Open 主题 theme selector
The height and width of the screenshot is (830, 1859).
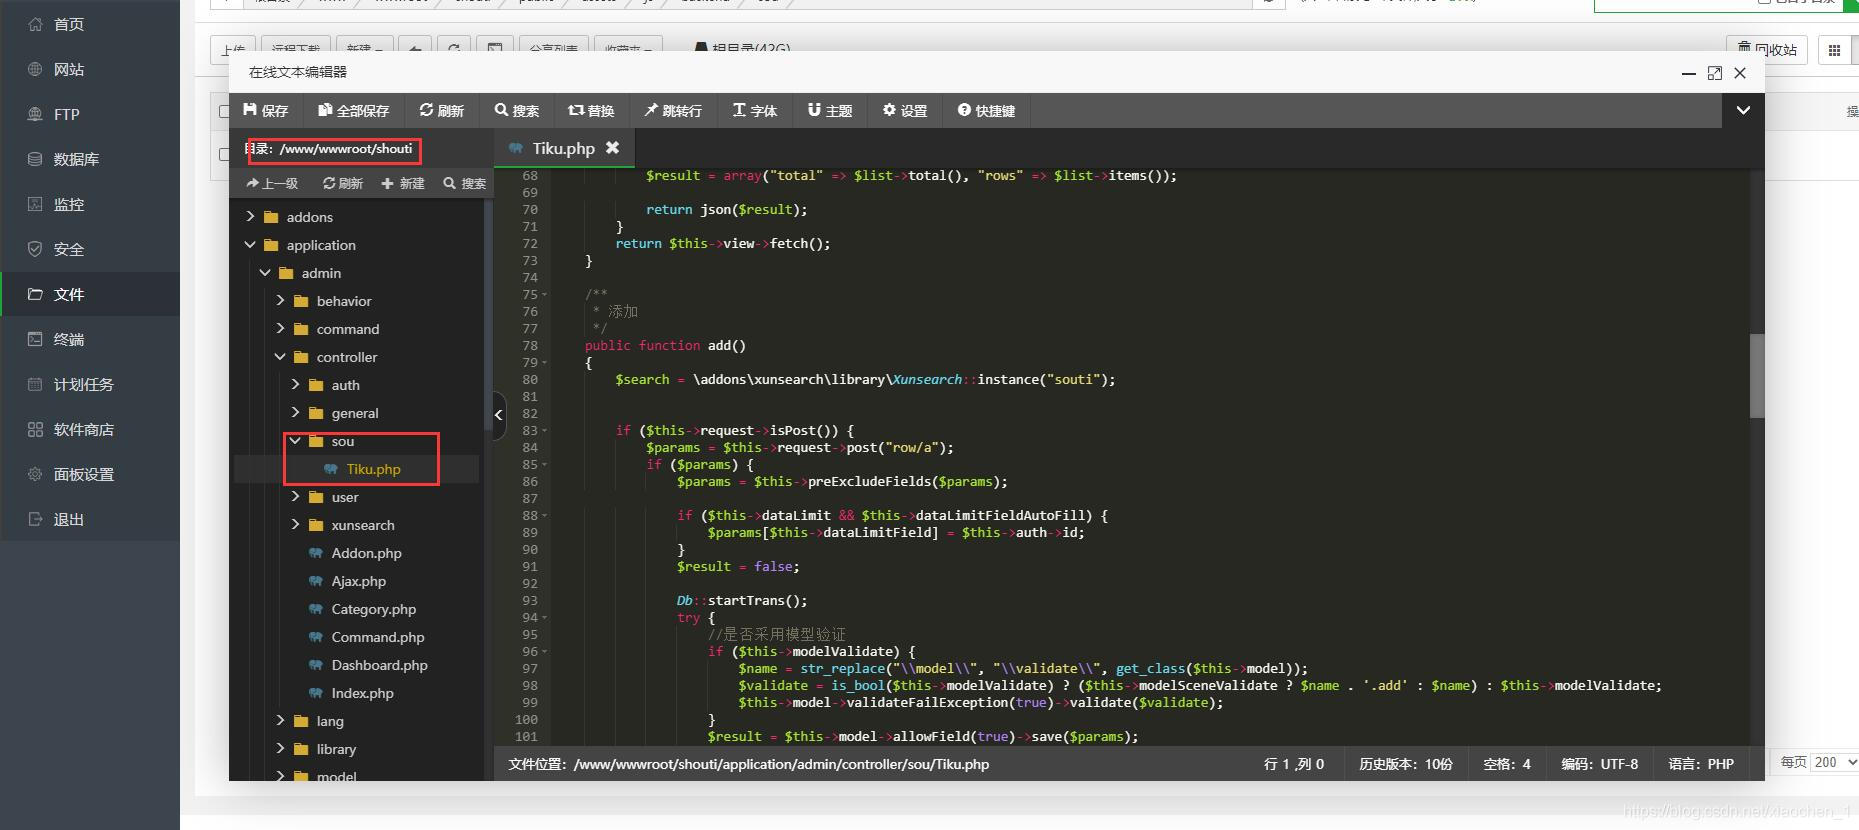(830, 110)
